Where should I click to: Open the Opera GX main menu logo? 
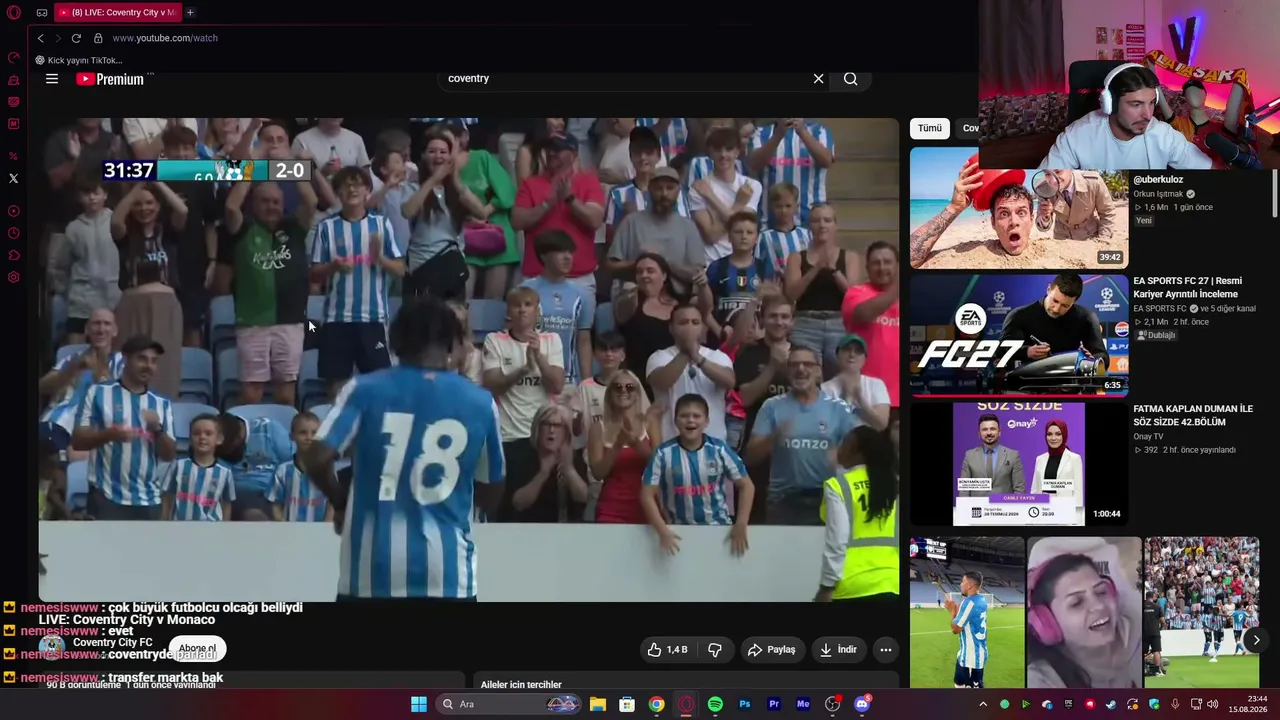(x=14, y=13)
